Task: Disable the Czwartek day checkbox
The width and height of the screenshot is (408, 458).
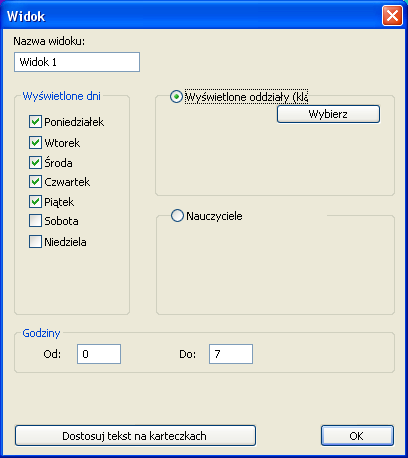Action: (x=35, y=182)
